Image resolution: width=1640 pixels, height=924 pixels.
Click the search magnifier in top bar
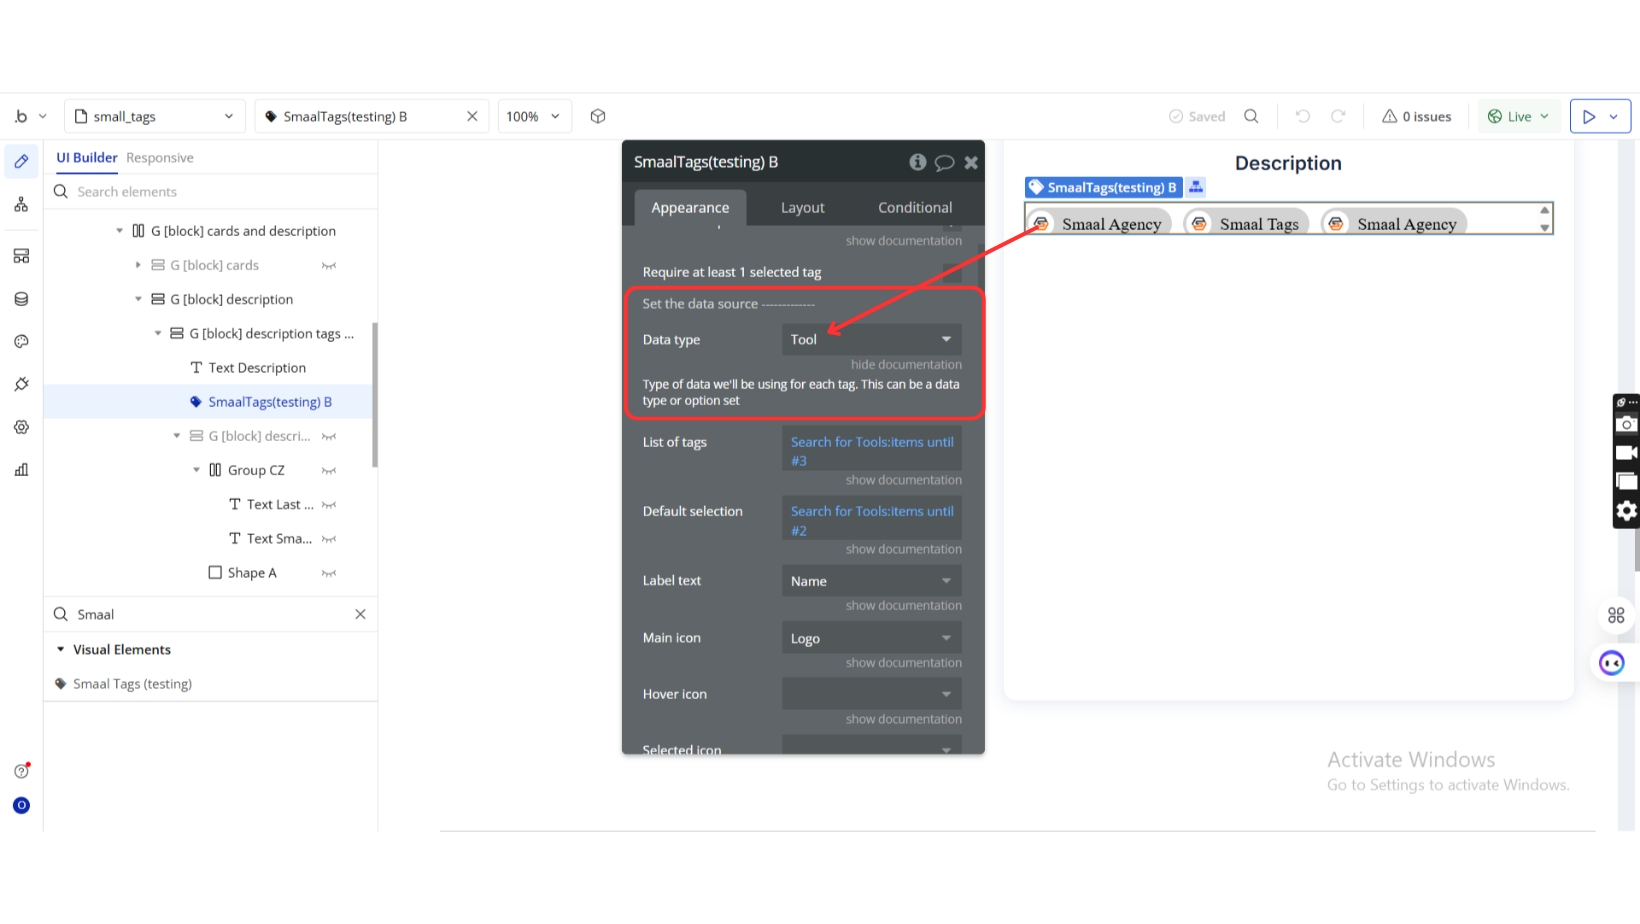pos(1251,116)
